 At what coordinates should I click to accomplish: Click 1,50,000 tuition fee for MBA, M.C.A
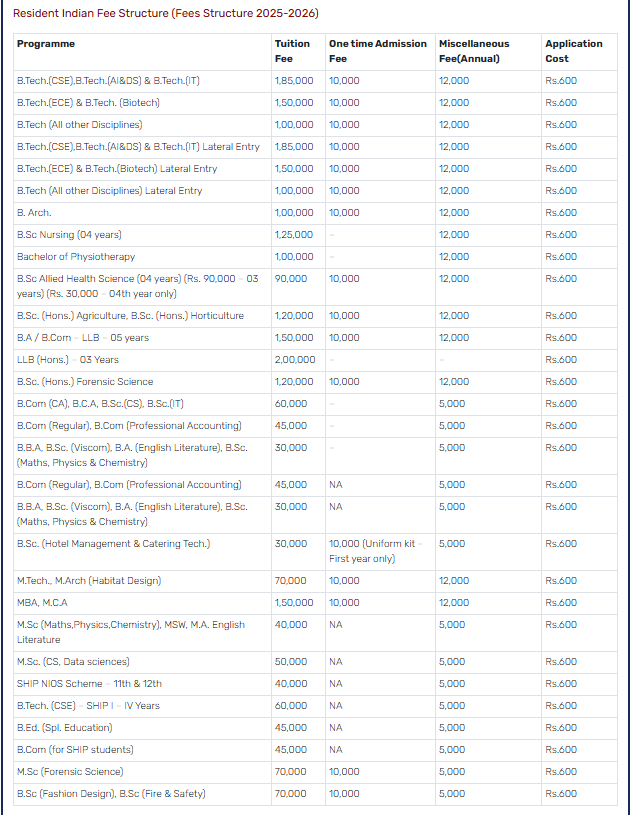coord(294,602)
